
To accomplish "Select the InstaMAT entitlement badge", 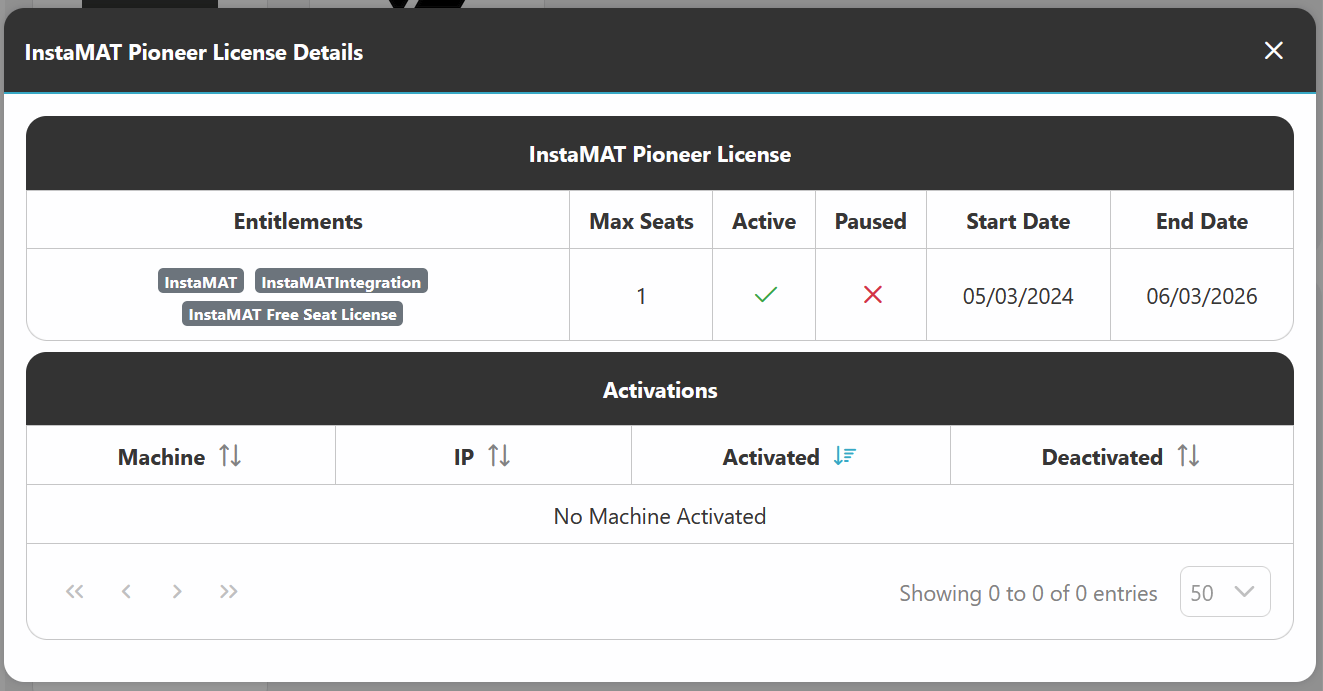I will [x=201, y=282].
